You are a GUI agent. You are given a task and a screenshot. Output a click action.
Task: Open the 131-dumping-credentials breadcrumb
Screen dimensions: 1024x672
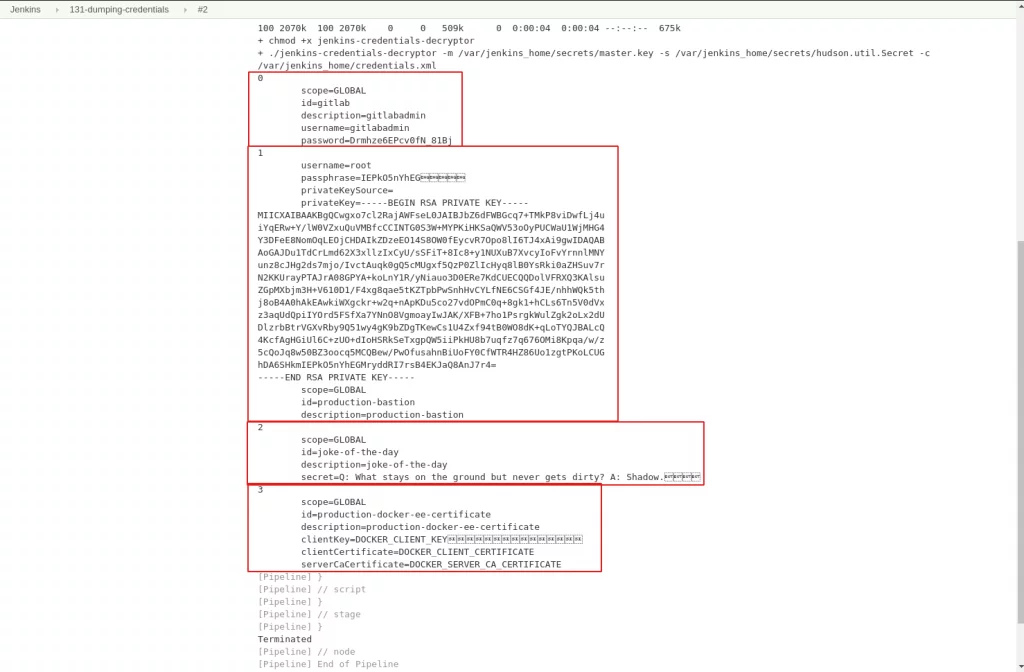point(119,9)
